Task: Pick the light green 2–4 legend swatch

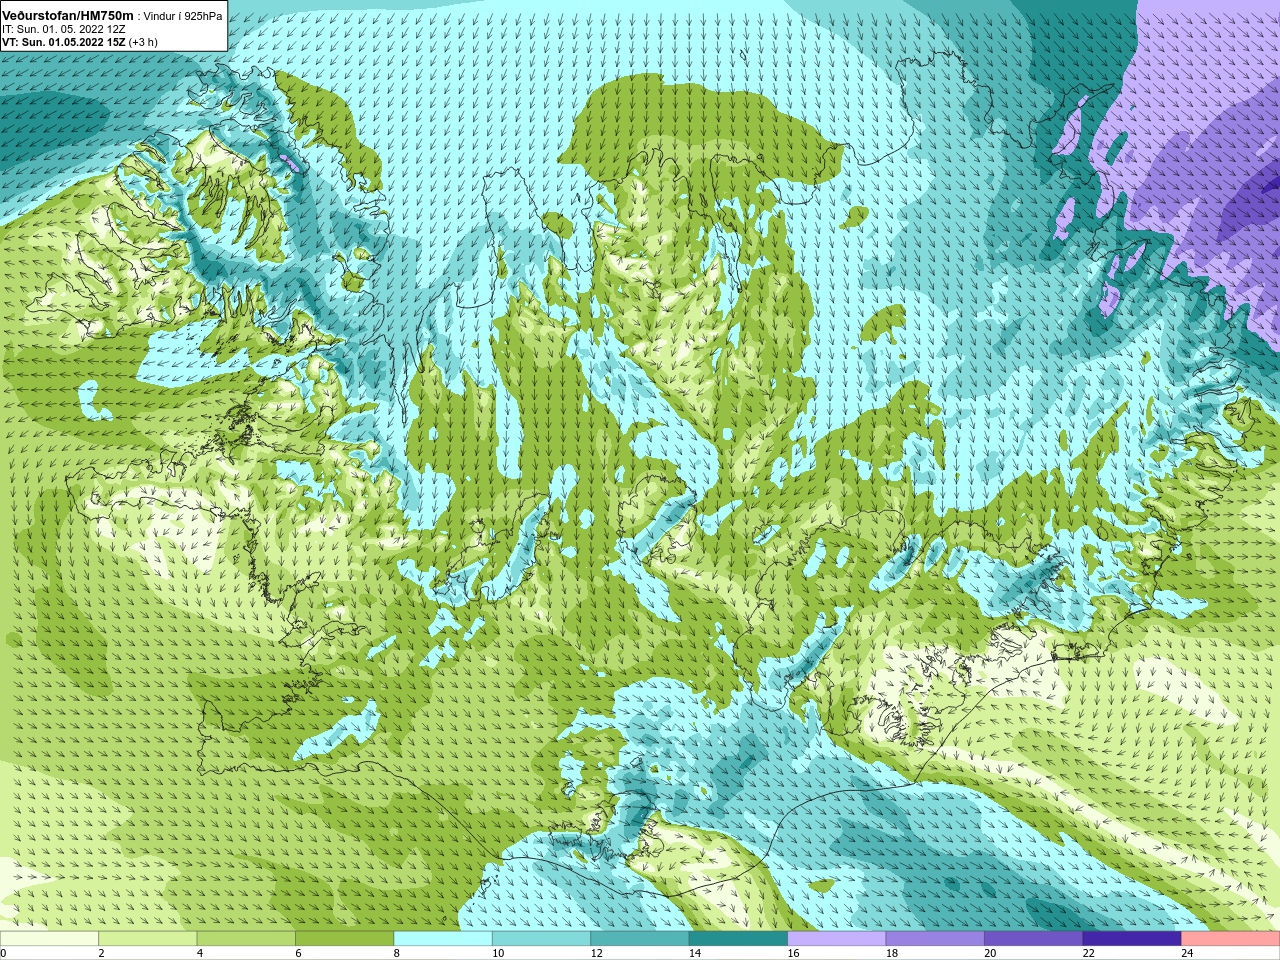Action: (148, 939)
